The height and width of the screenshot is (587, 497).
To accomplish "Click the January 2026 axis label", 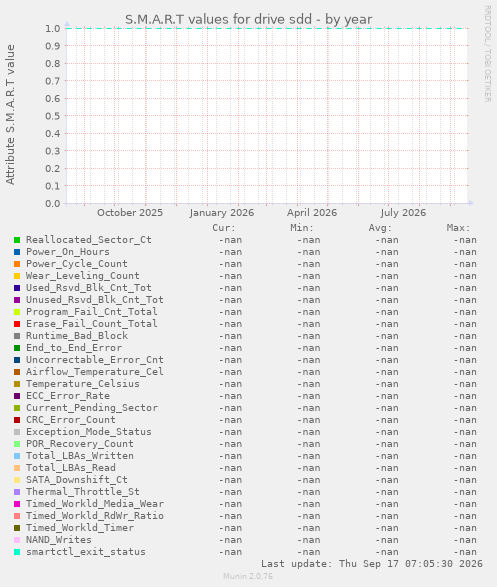I will pos(222,213).
